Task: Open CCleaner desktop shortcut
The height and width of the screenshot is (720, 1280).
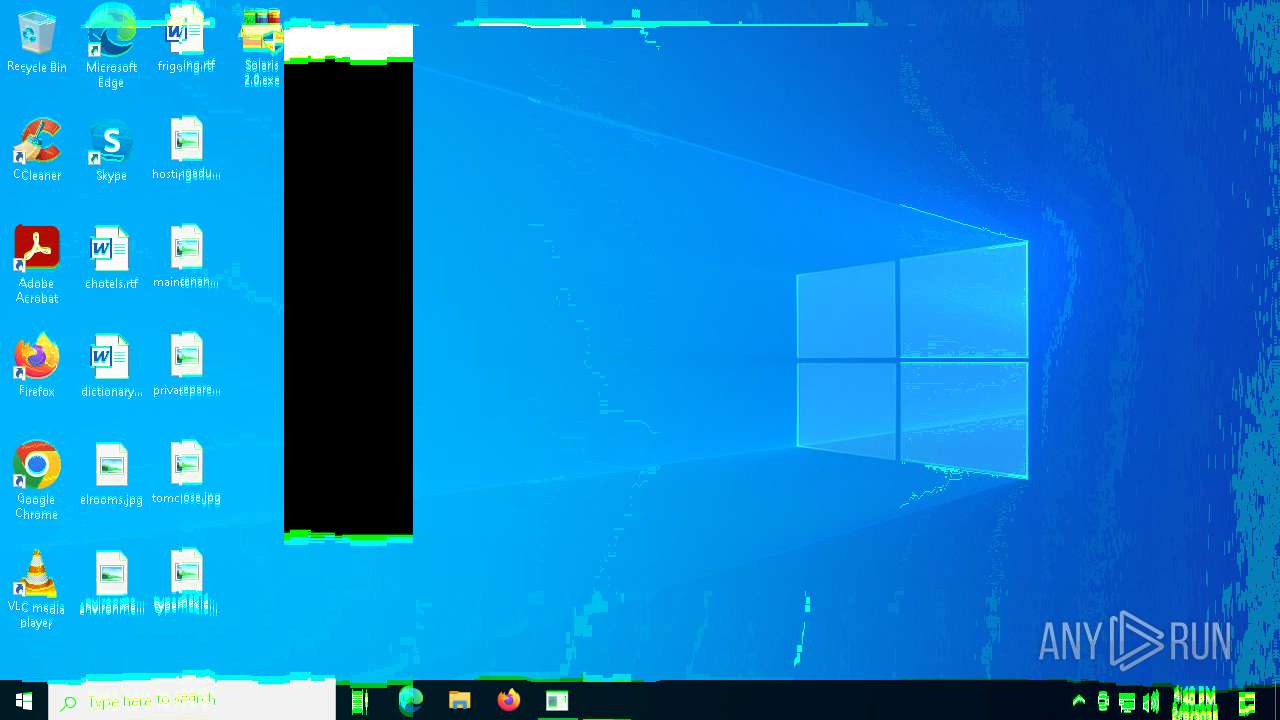Action: click(x=37, y=150)
